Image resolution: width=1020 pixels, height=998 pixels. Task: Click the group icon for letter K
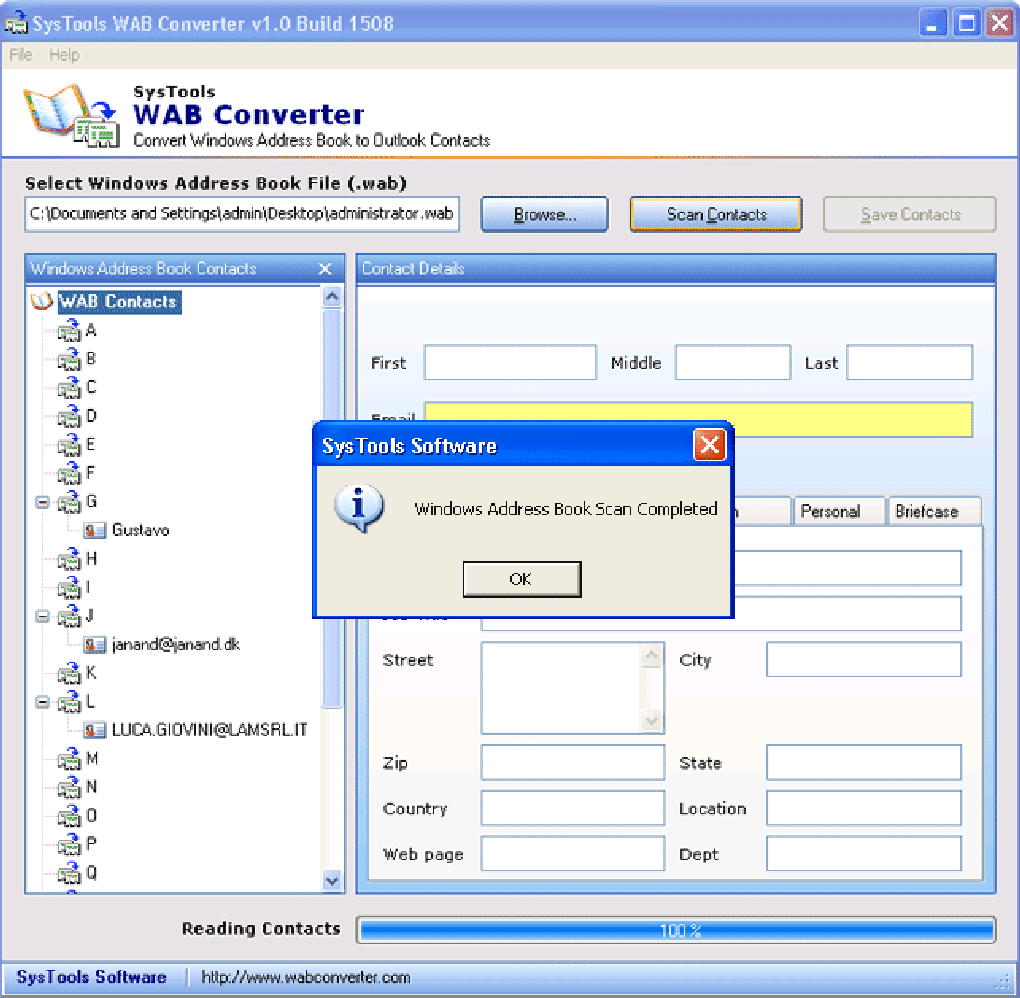tap(70, 674)
